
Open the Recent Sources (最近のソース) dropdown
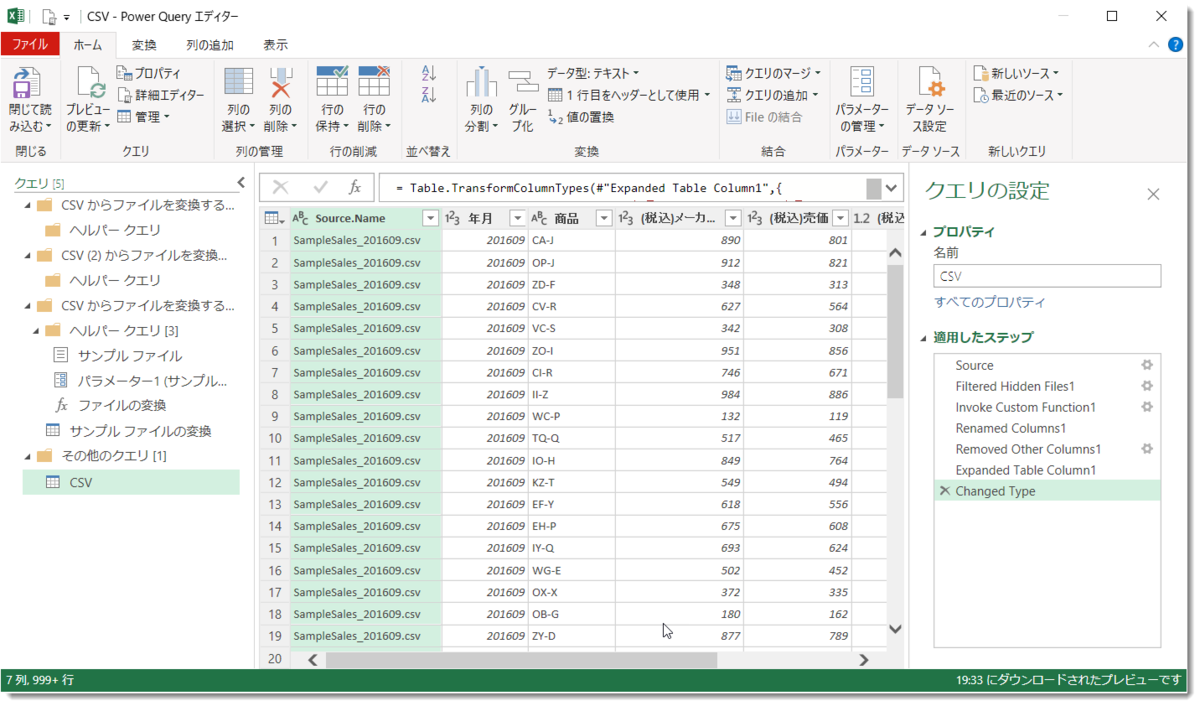pos(1018,95)
